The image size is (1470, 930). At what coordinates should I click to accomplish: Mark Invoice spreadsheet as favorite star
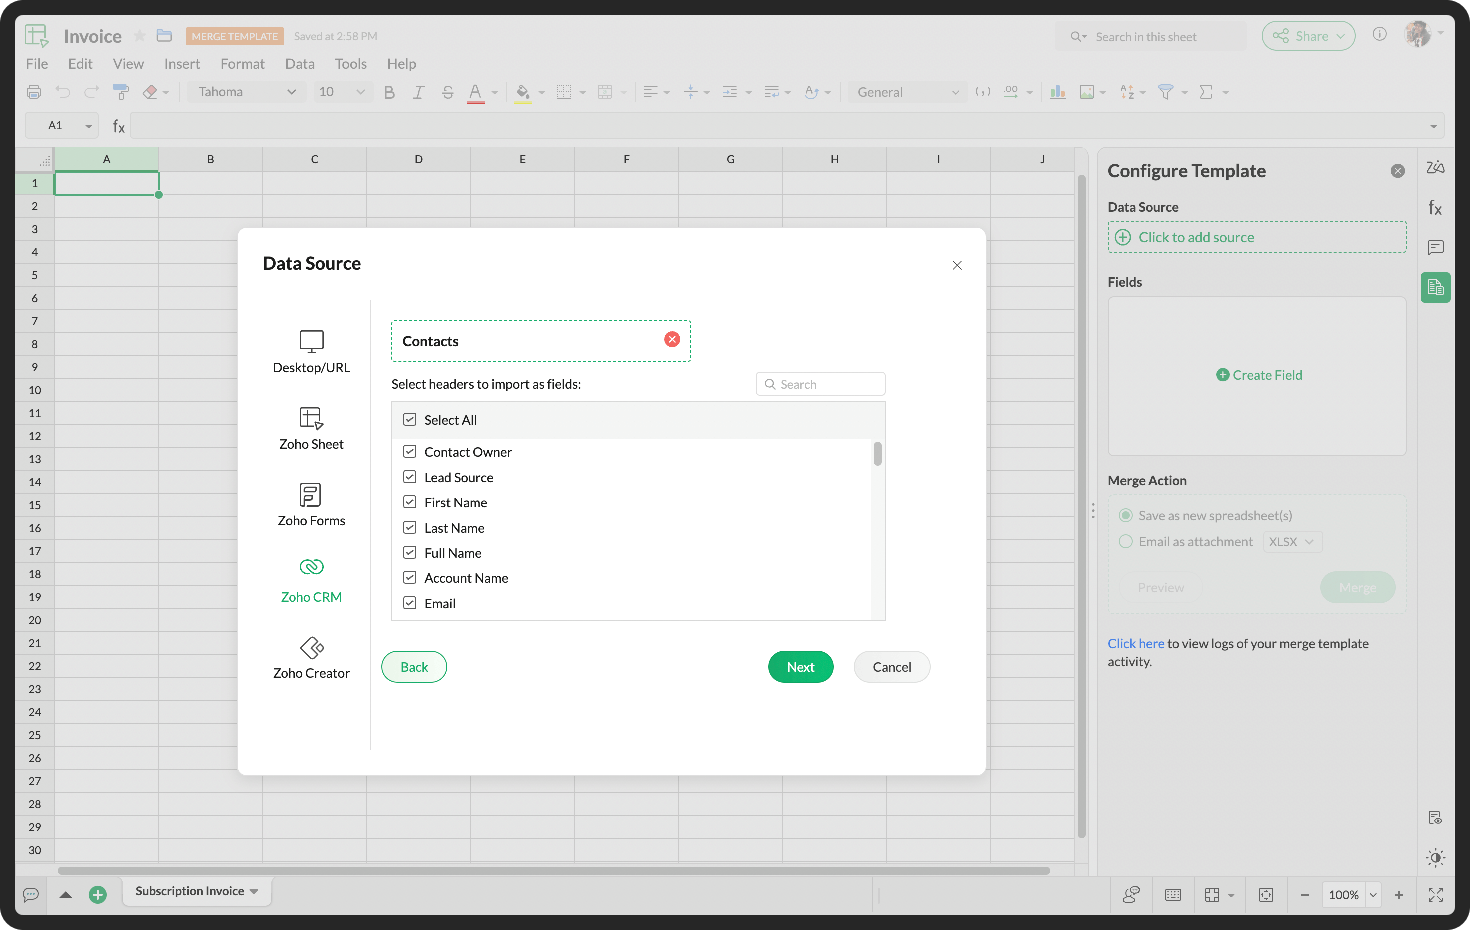point(140,36)
